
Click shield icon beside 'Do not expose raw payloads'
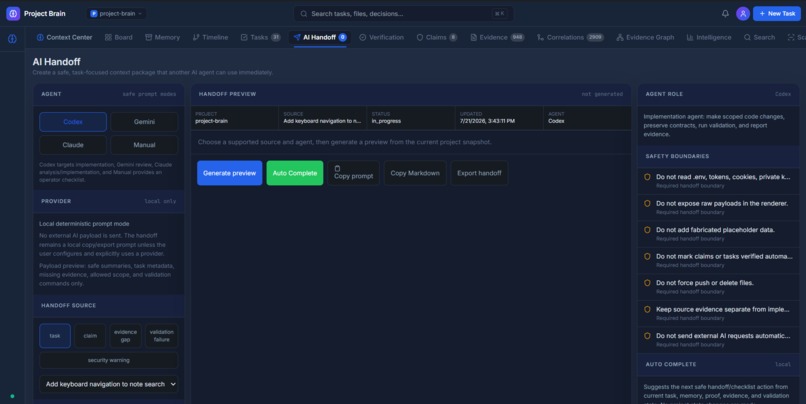pyautogui.click(x=647, y=204)
